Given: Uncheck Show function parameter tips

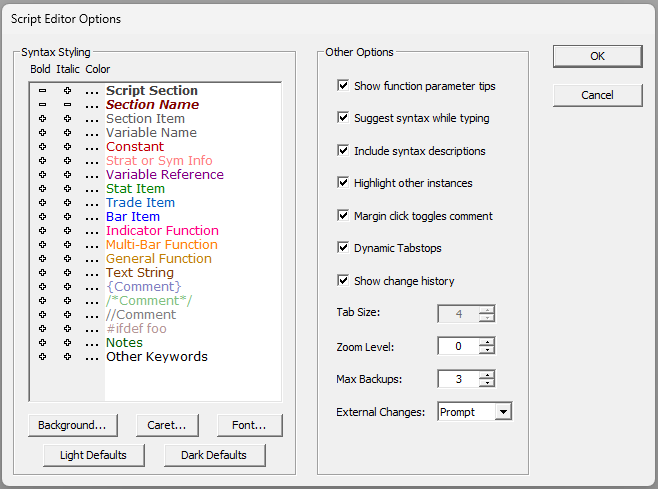Looking at the screenshot, I should [344, 86].
